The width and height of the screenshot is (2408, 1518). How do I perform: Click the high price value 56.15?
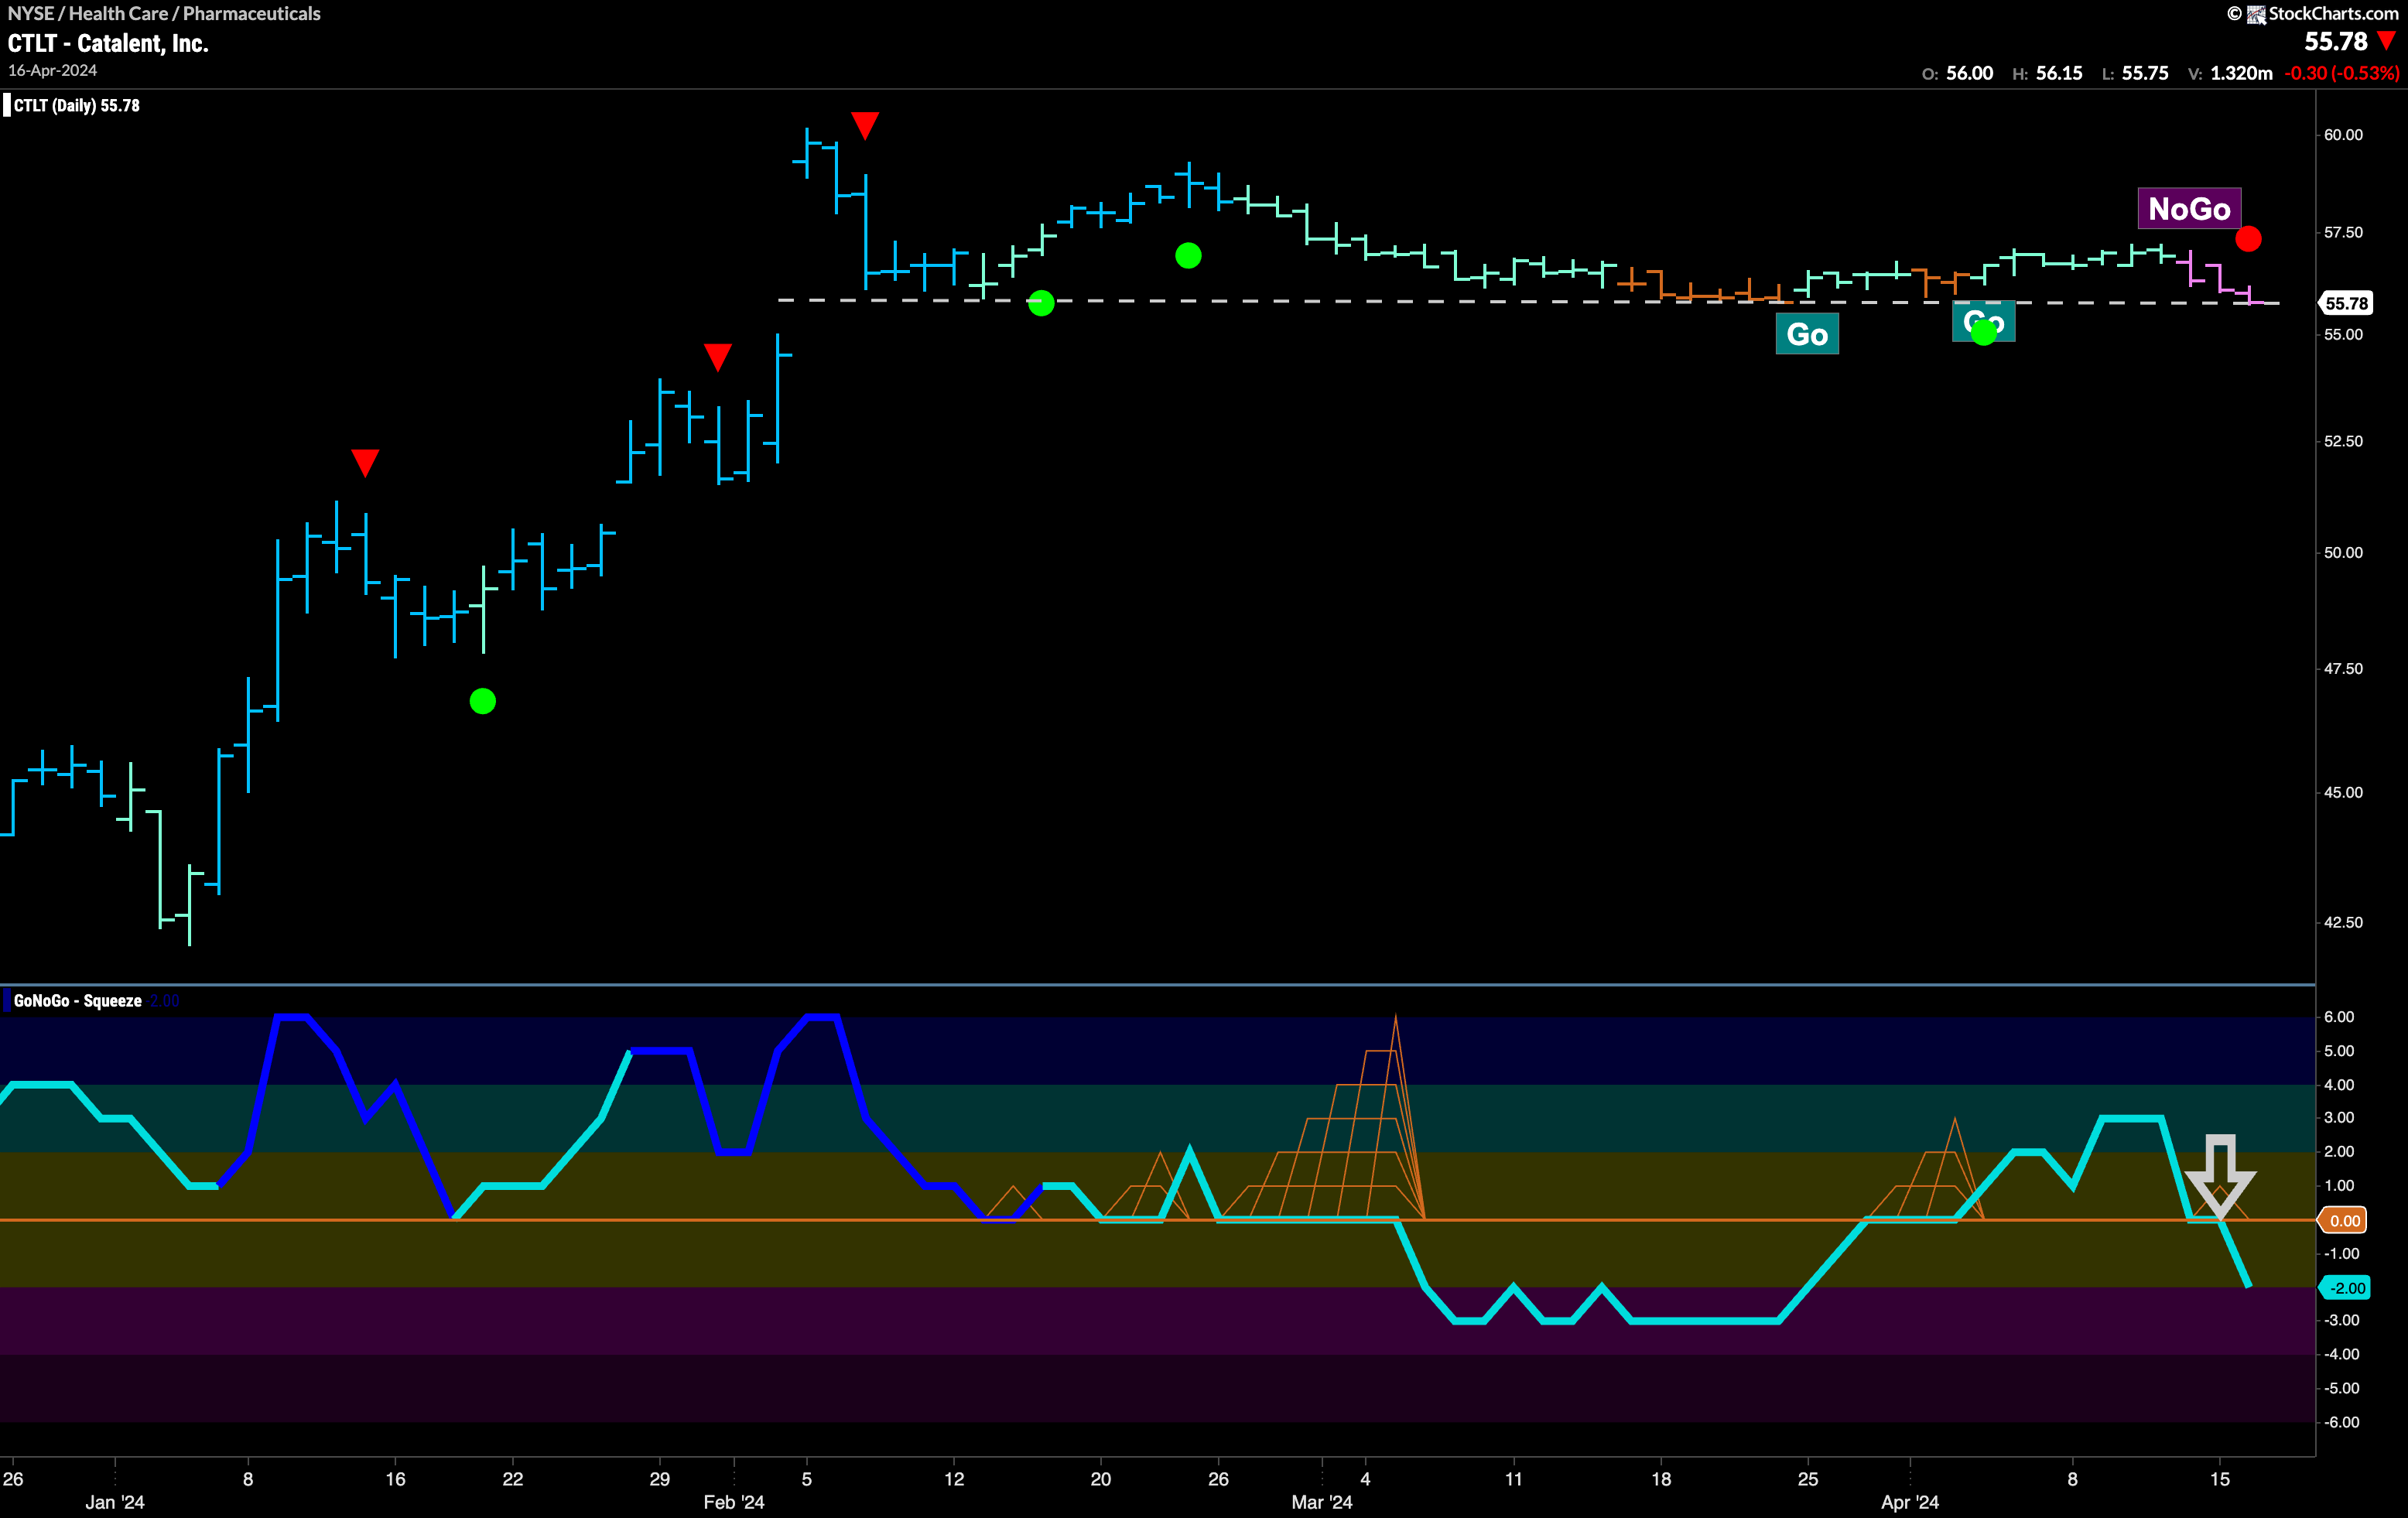pyautogui.click(x=2059, y=73)
